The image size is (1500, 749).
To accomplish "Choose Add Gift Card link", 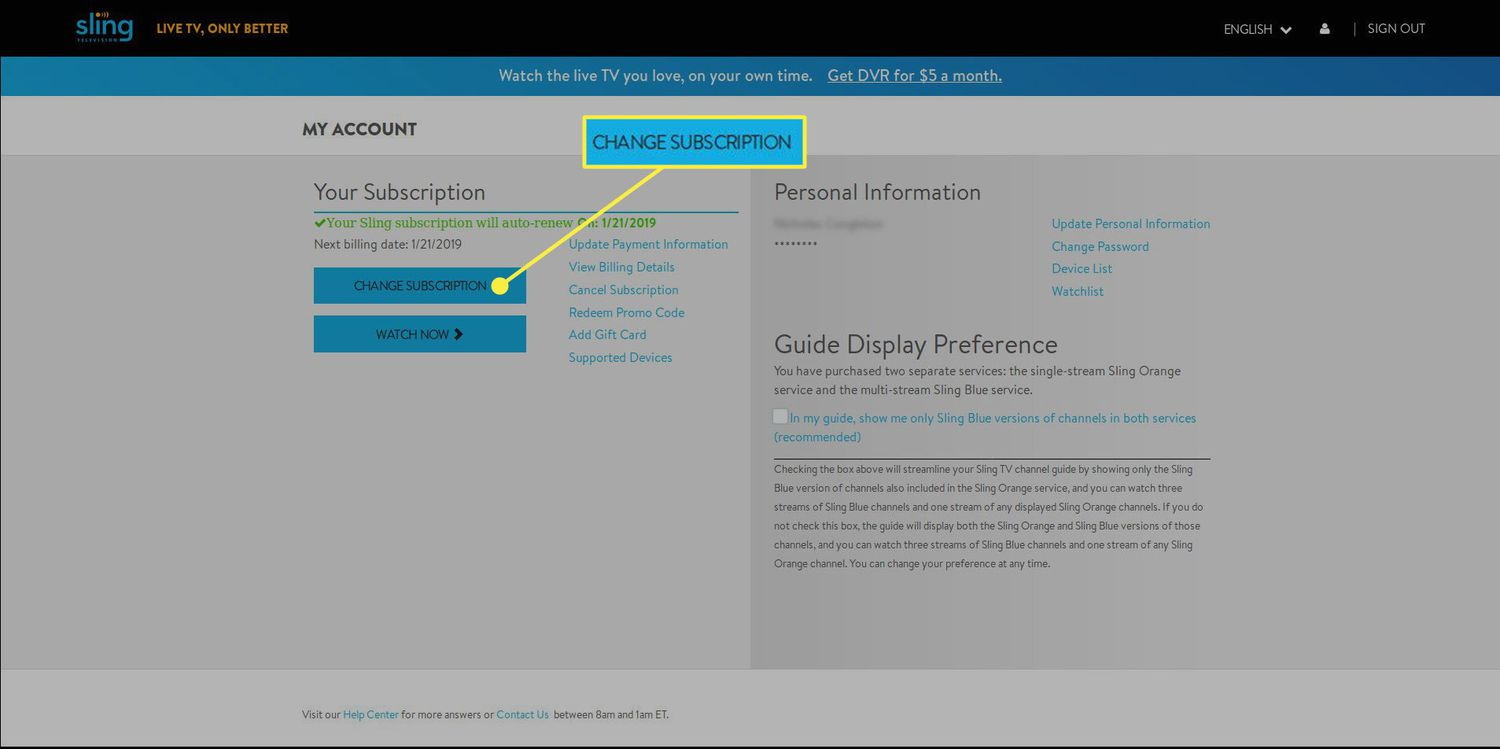I will coord(608,335).
